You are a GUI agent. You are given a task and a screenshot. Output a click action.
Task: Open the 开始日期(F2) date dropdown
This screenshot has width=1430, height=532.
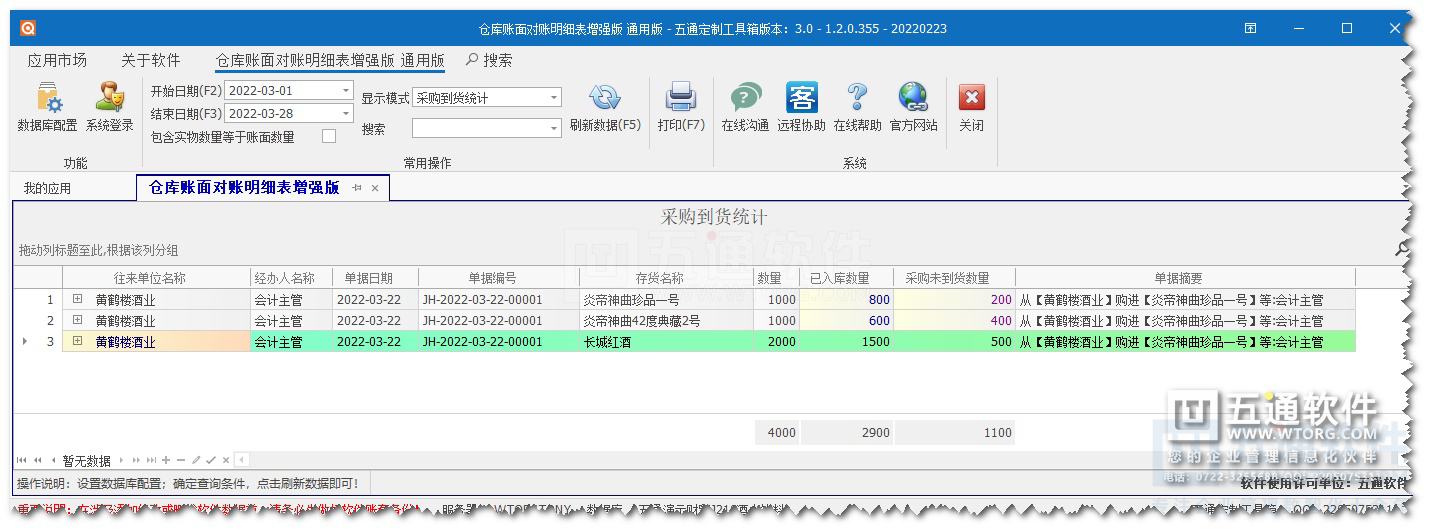(346, 90)
